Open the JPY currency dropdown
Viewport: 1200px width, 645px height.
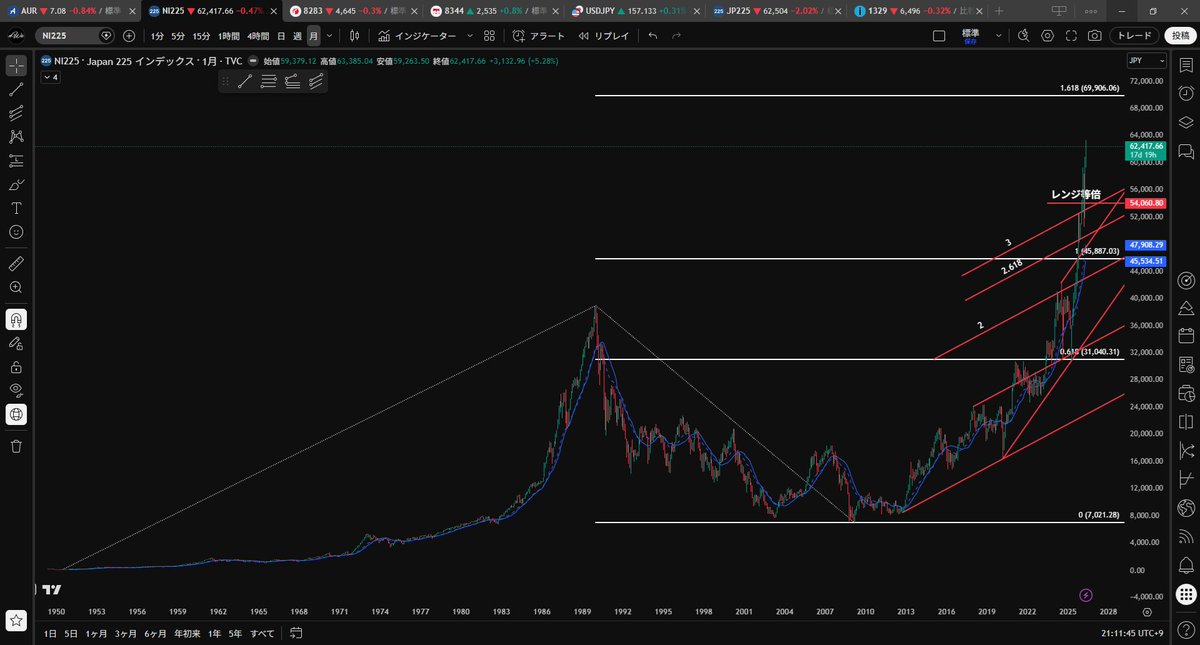[1147, 61]
